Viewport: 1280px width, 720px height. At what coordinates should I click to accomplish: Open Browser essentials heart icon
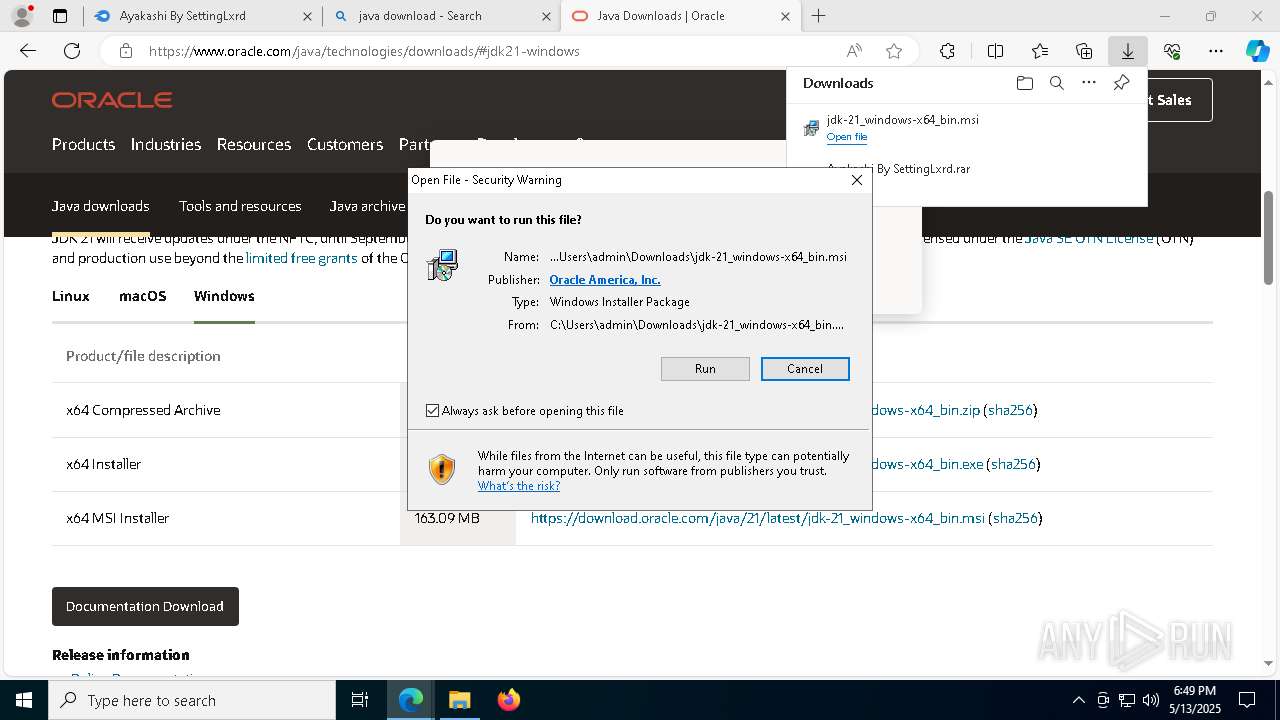[1172, 51]
